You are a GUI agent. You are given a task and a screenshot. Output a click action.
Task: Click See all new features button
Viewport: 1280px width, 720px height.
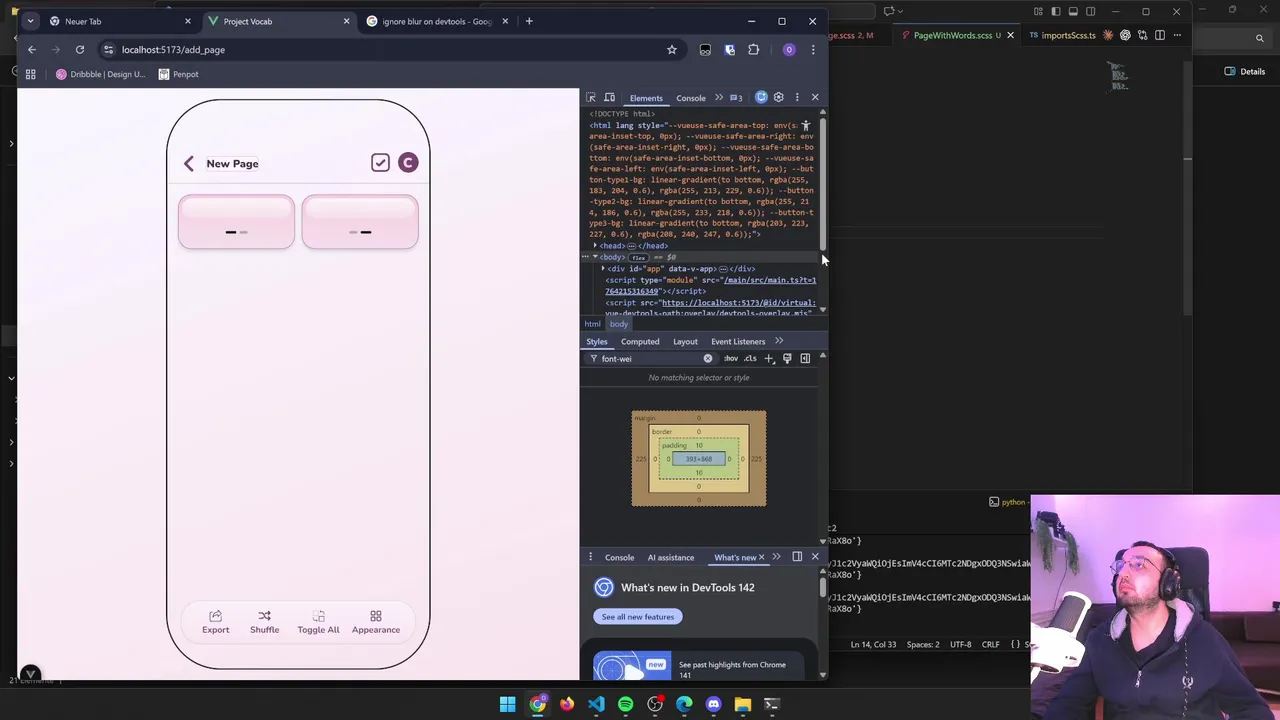[638, 617]
